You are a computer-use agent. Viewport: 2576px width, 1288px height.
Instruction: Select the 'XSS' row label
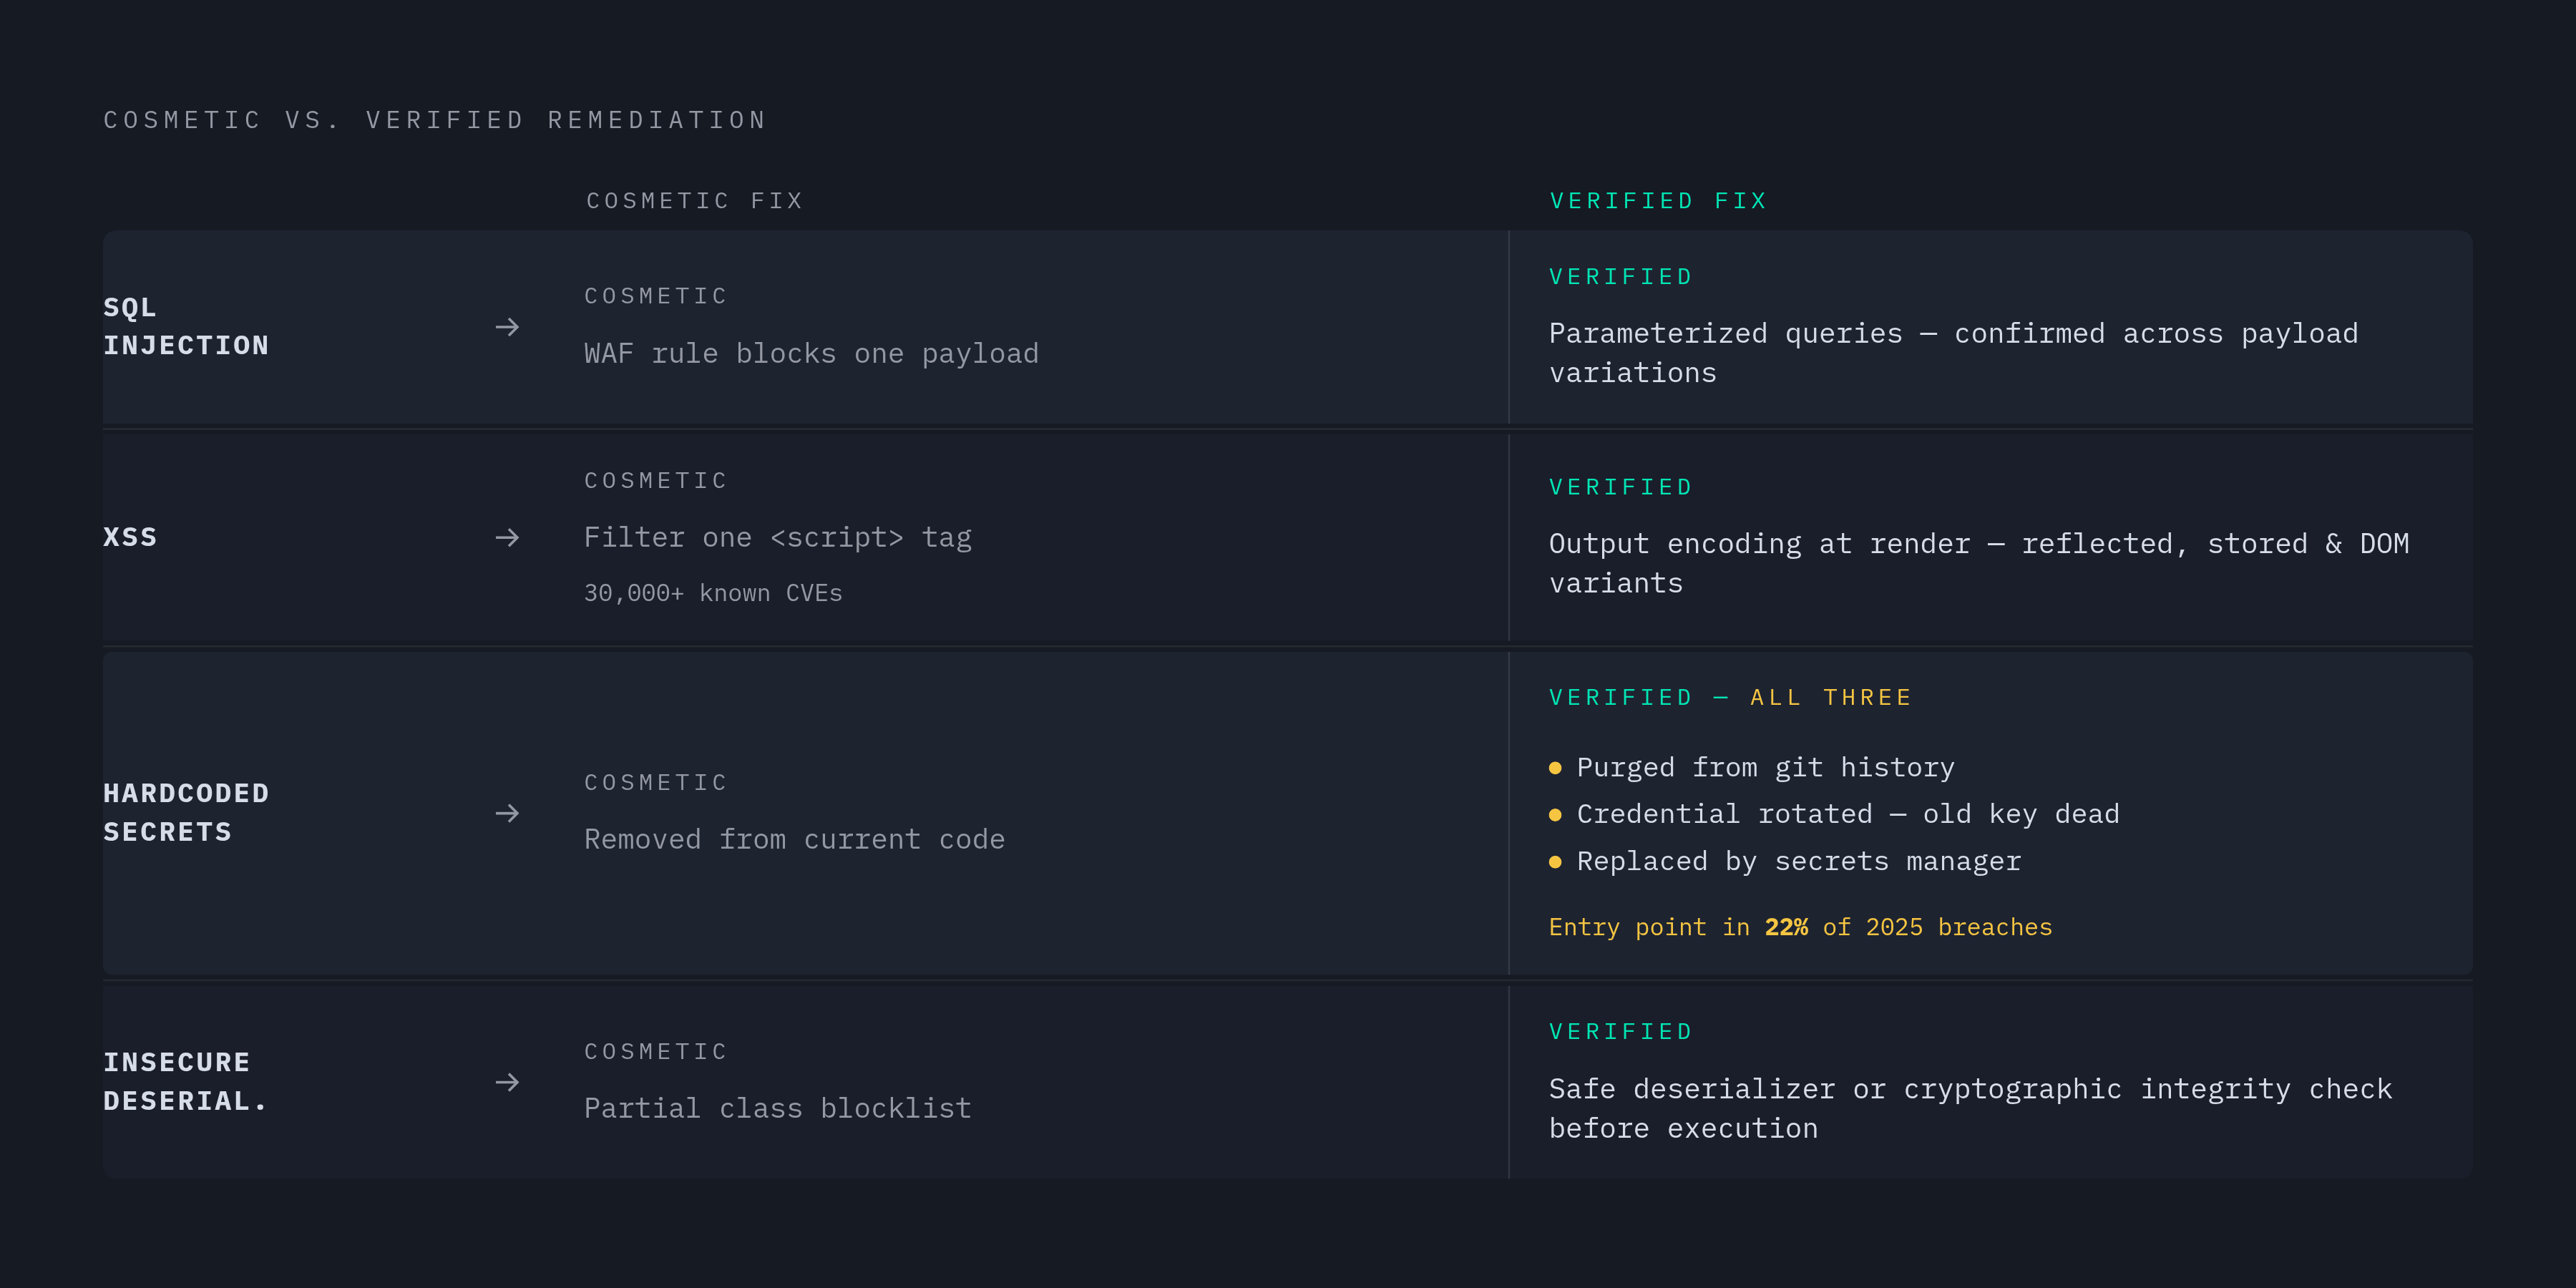pyautogui.click(x=130, y=538)
